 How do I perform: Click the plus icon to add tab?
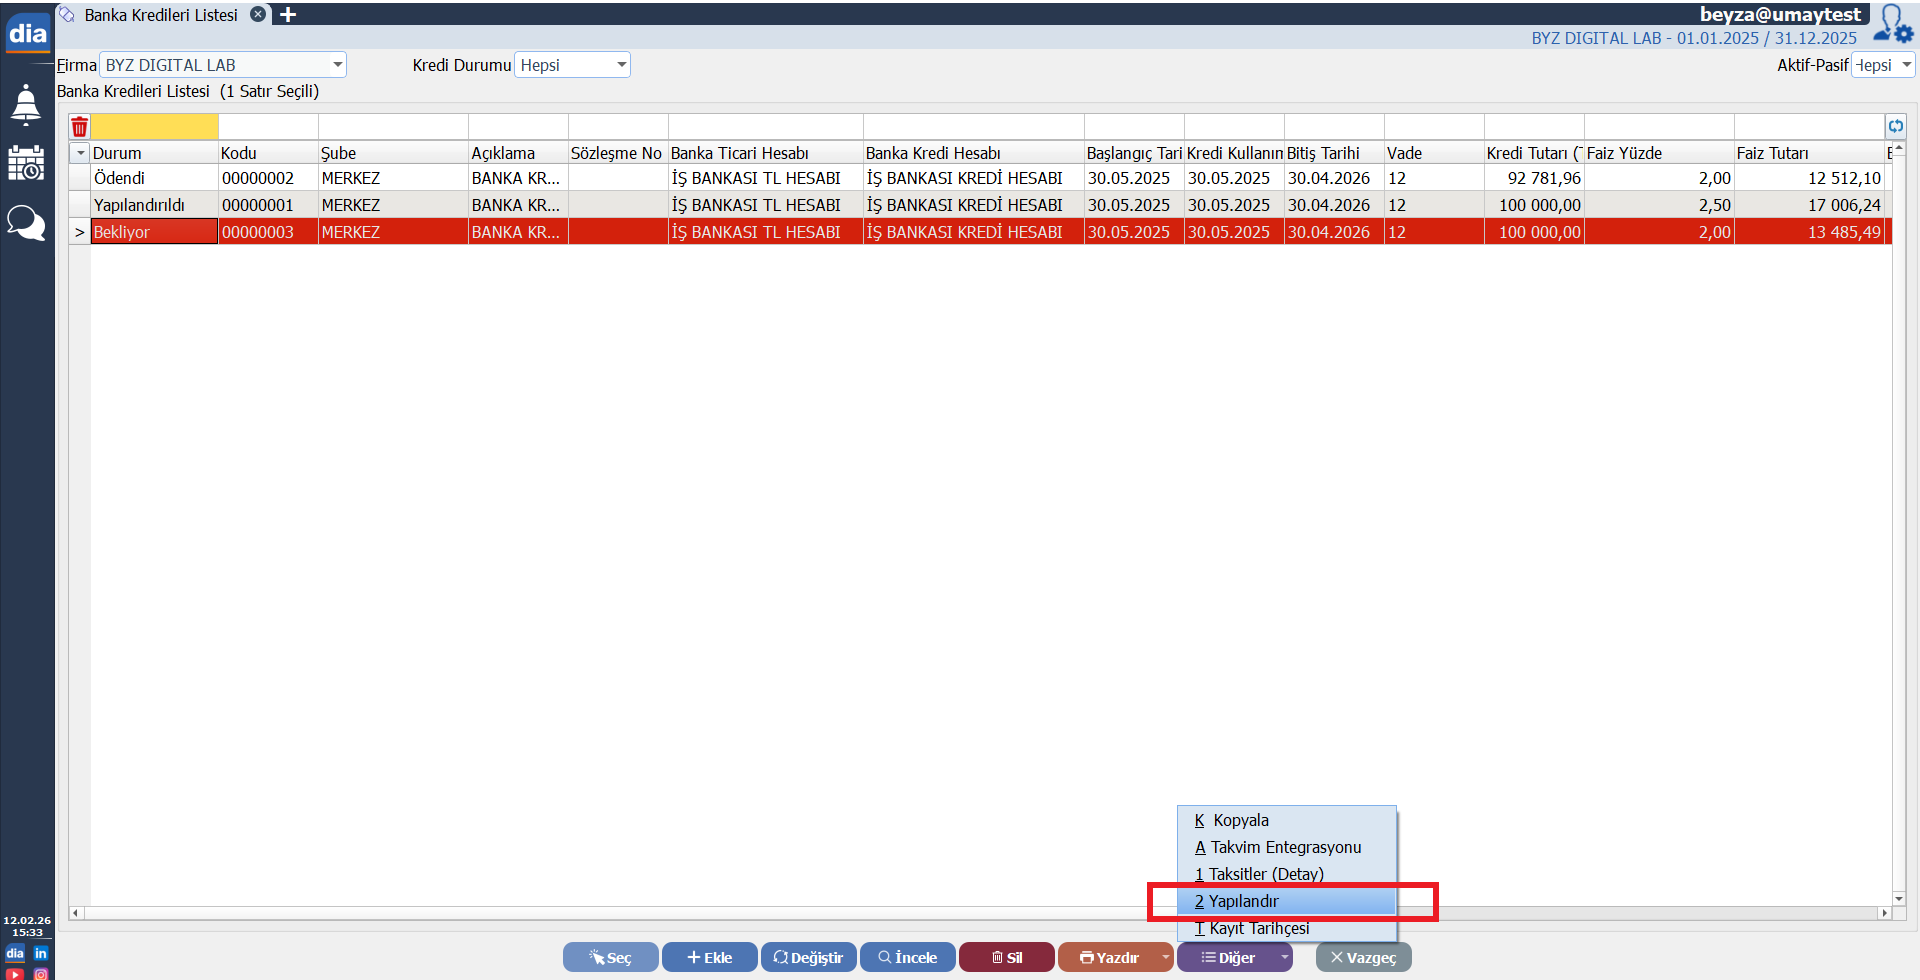[x=288, y=15]
